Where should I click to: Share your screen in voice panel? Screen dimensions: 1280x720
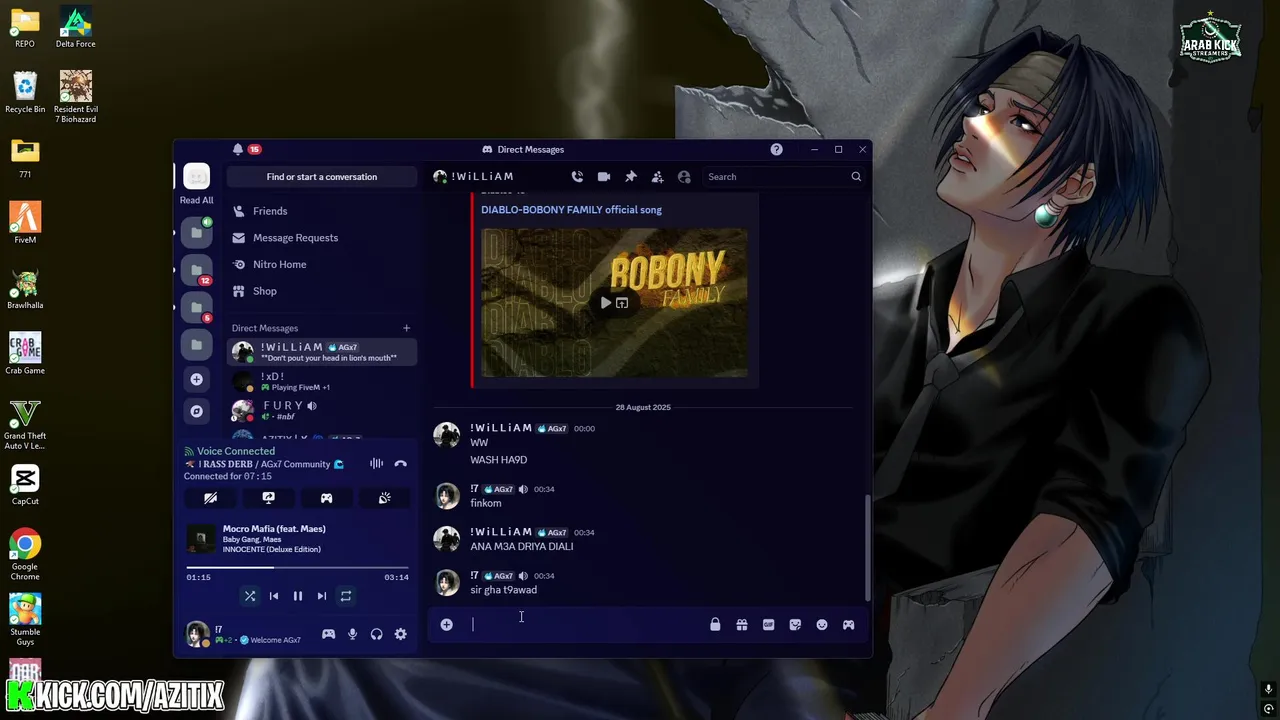268,498
